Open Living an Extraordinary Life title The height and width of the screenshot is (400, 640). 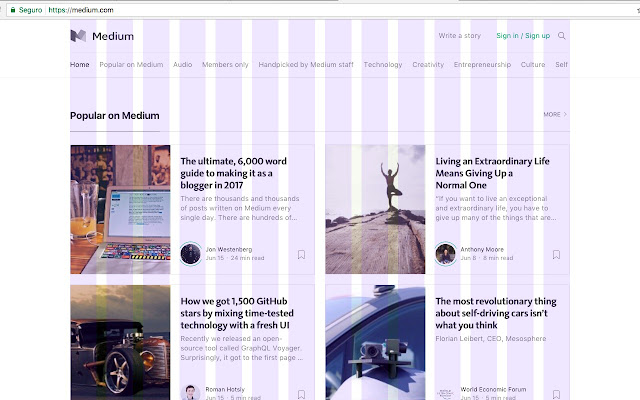[x=492, y=173]
